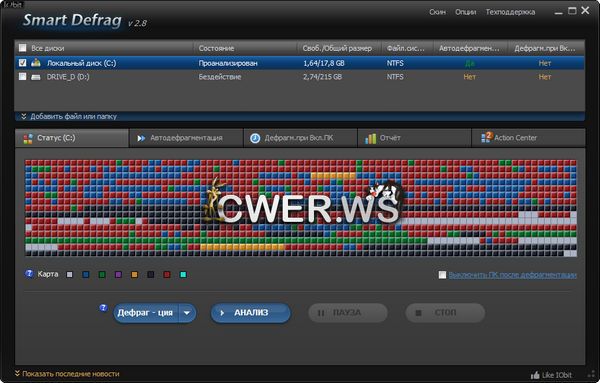Click the Файл.сис... column header
Image resolution: width=600 pixels, height=383 pixels.
(408, 48)
